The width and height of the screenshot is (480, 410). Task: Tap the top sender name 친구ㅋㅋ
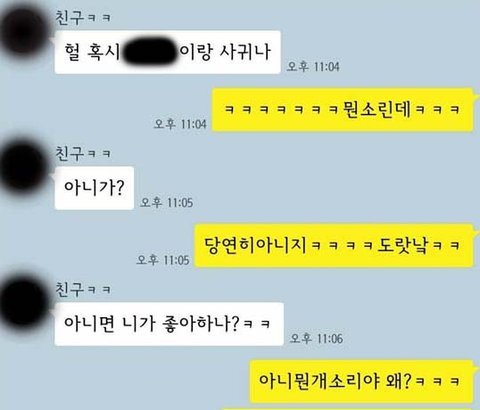[x=83, y=17]
